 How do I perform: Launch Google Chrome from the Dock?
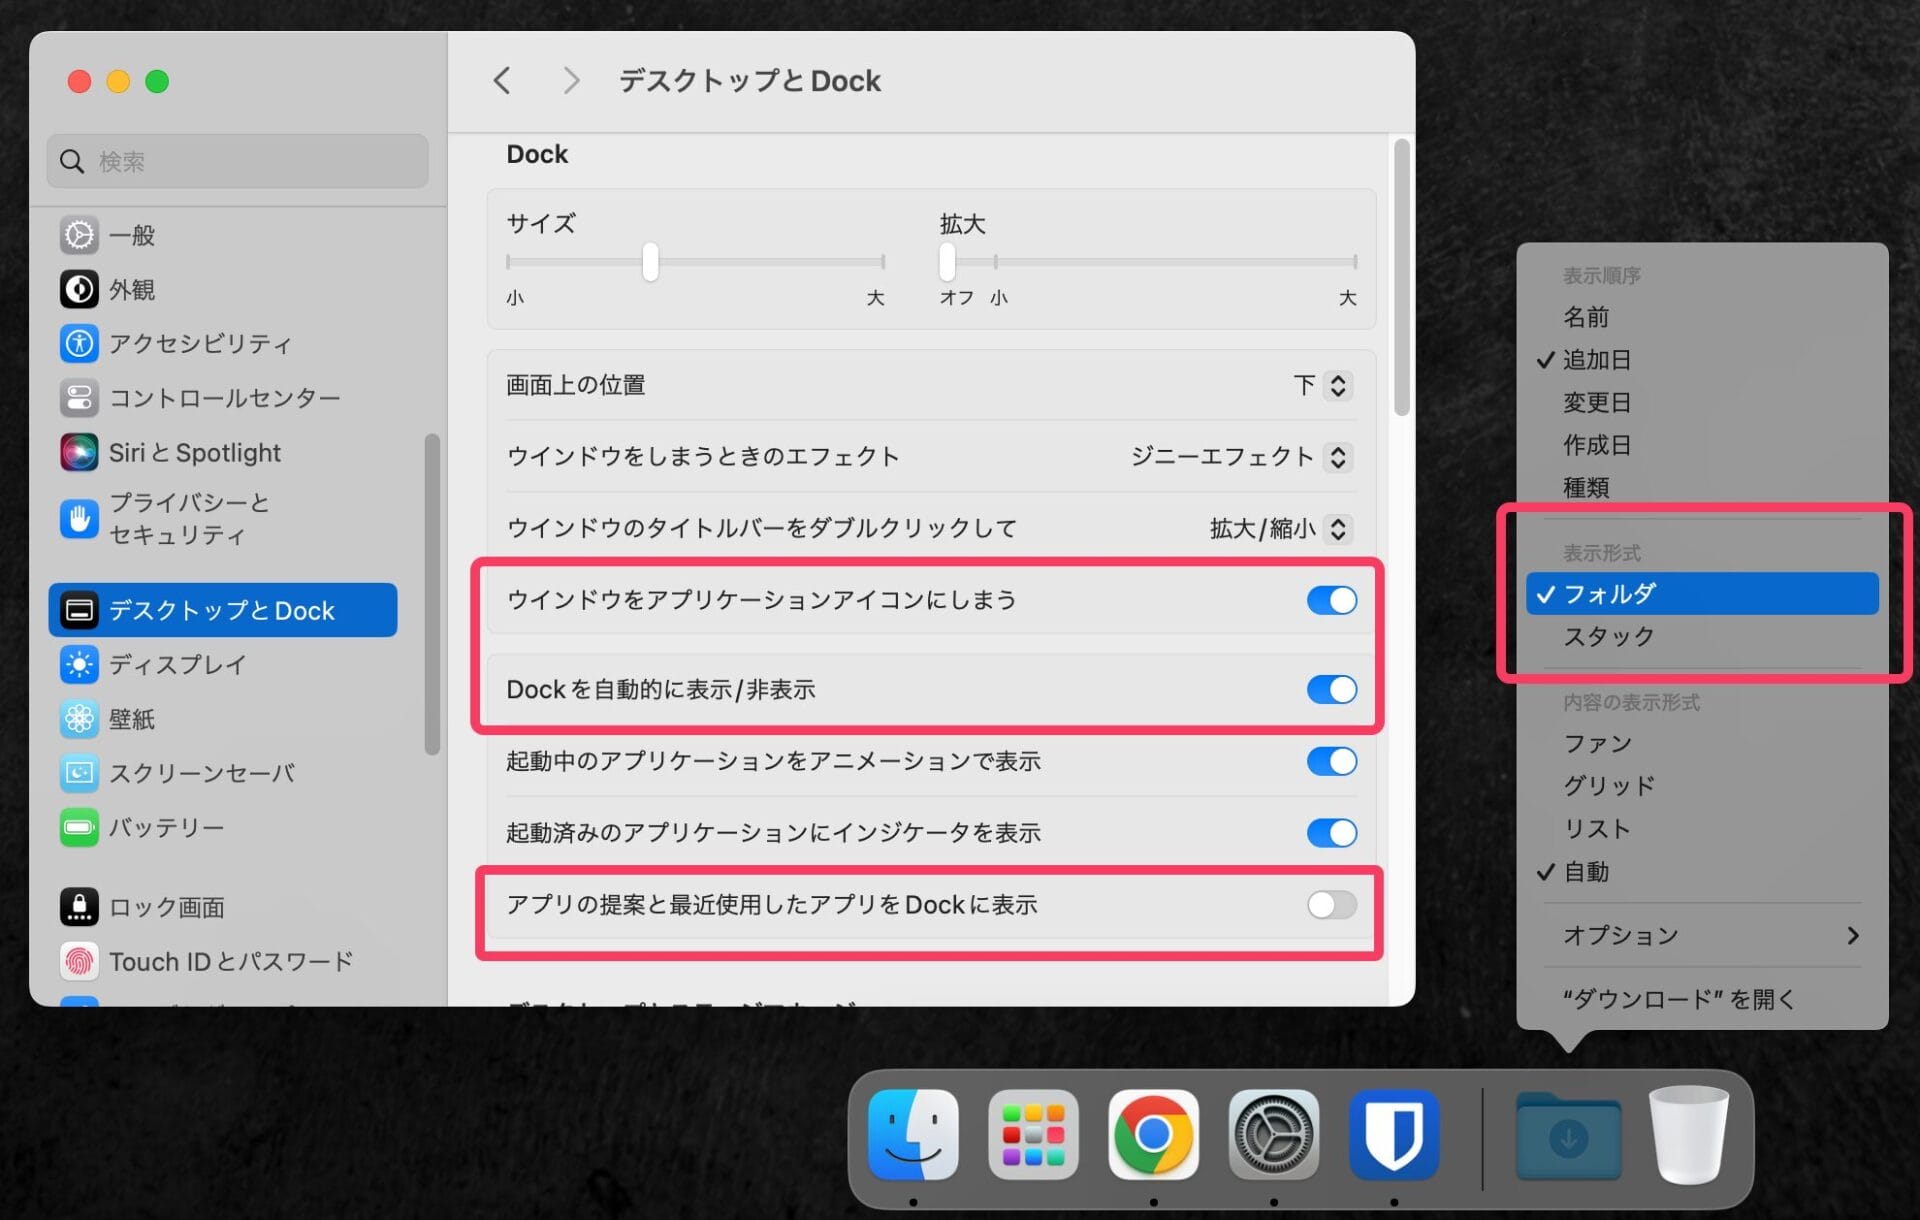tap(1153, 1135)
